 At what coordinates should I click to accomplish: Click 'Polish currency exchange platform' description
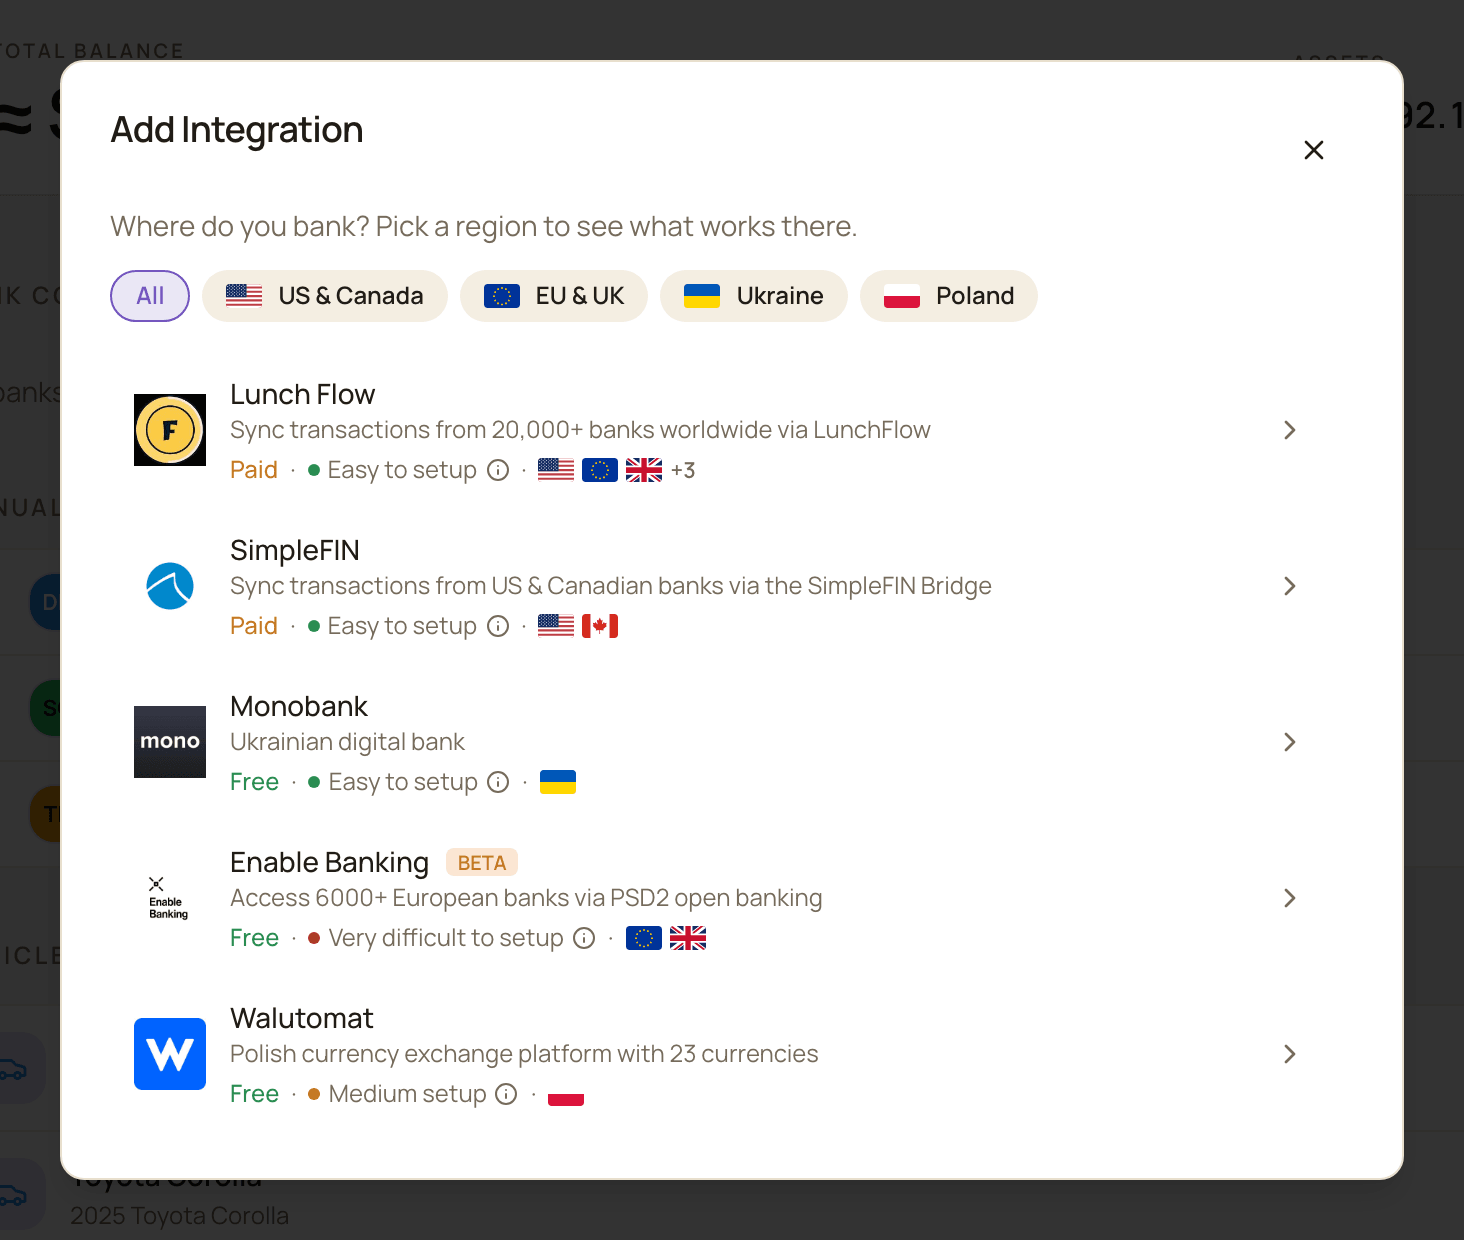[524, 1054]
